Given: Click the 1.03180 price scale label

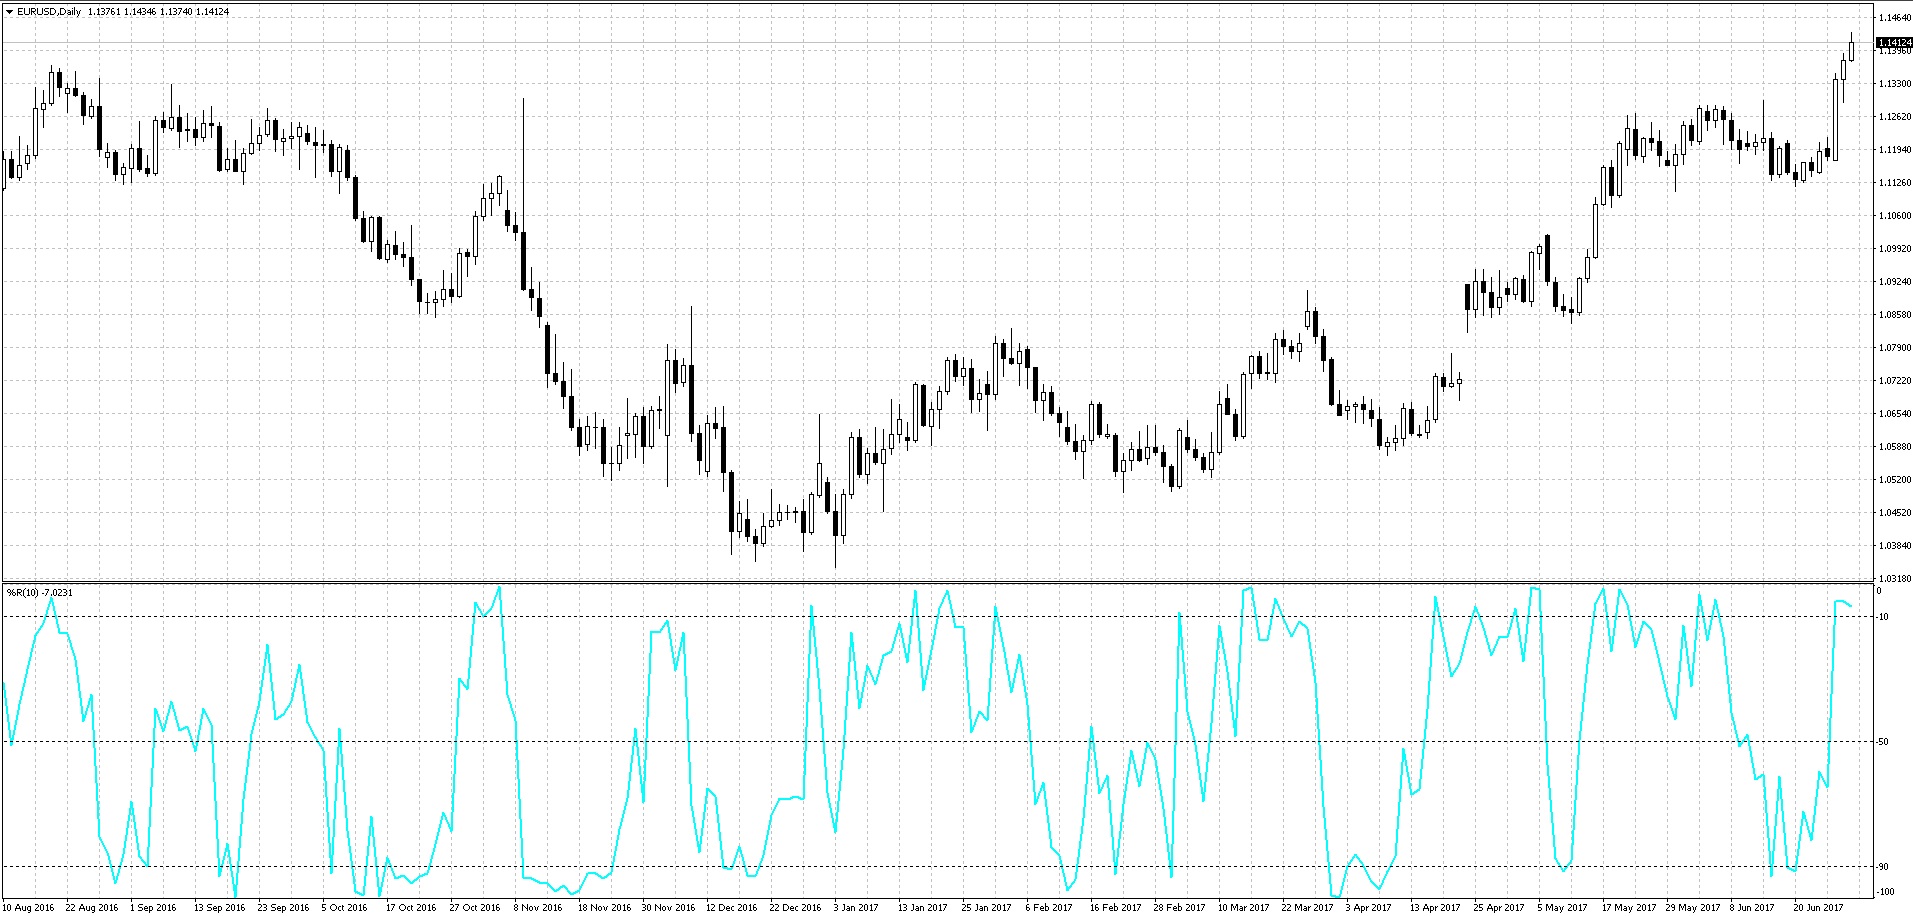Looking at the screenshot, I should (1894, 579).
